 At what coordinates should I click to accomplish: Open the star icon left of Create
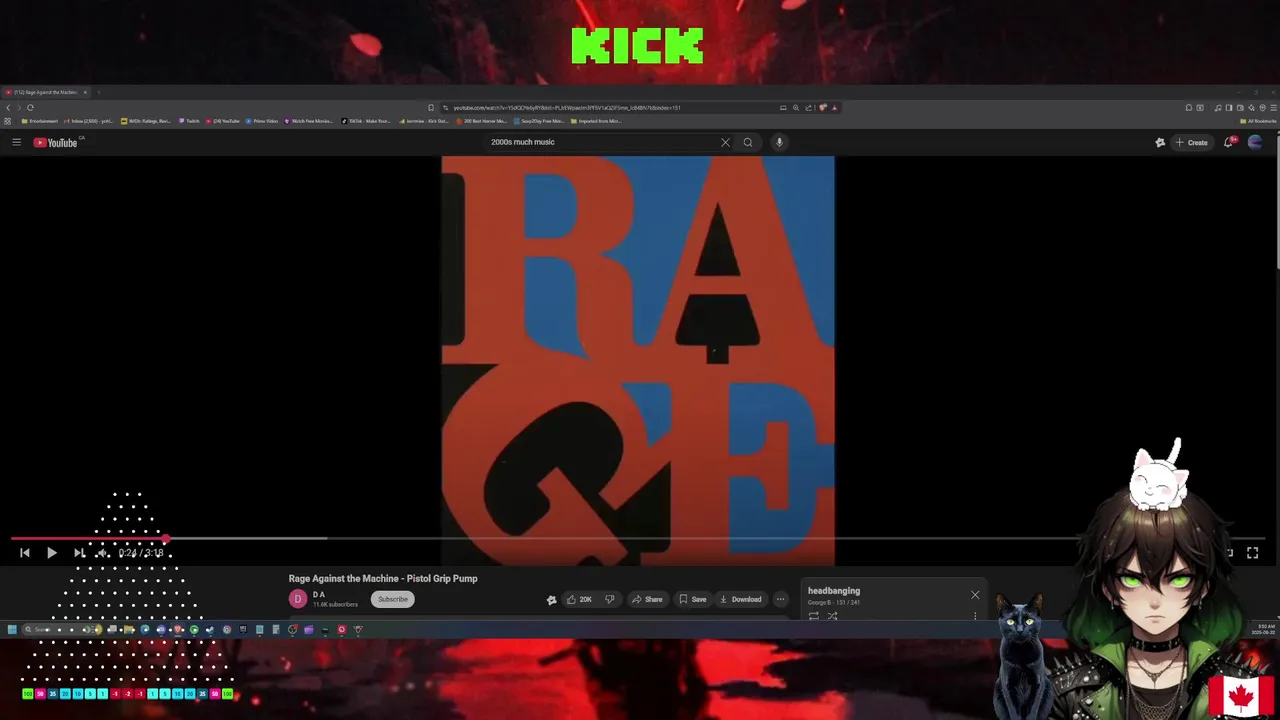click(1160, 142)
